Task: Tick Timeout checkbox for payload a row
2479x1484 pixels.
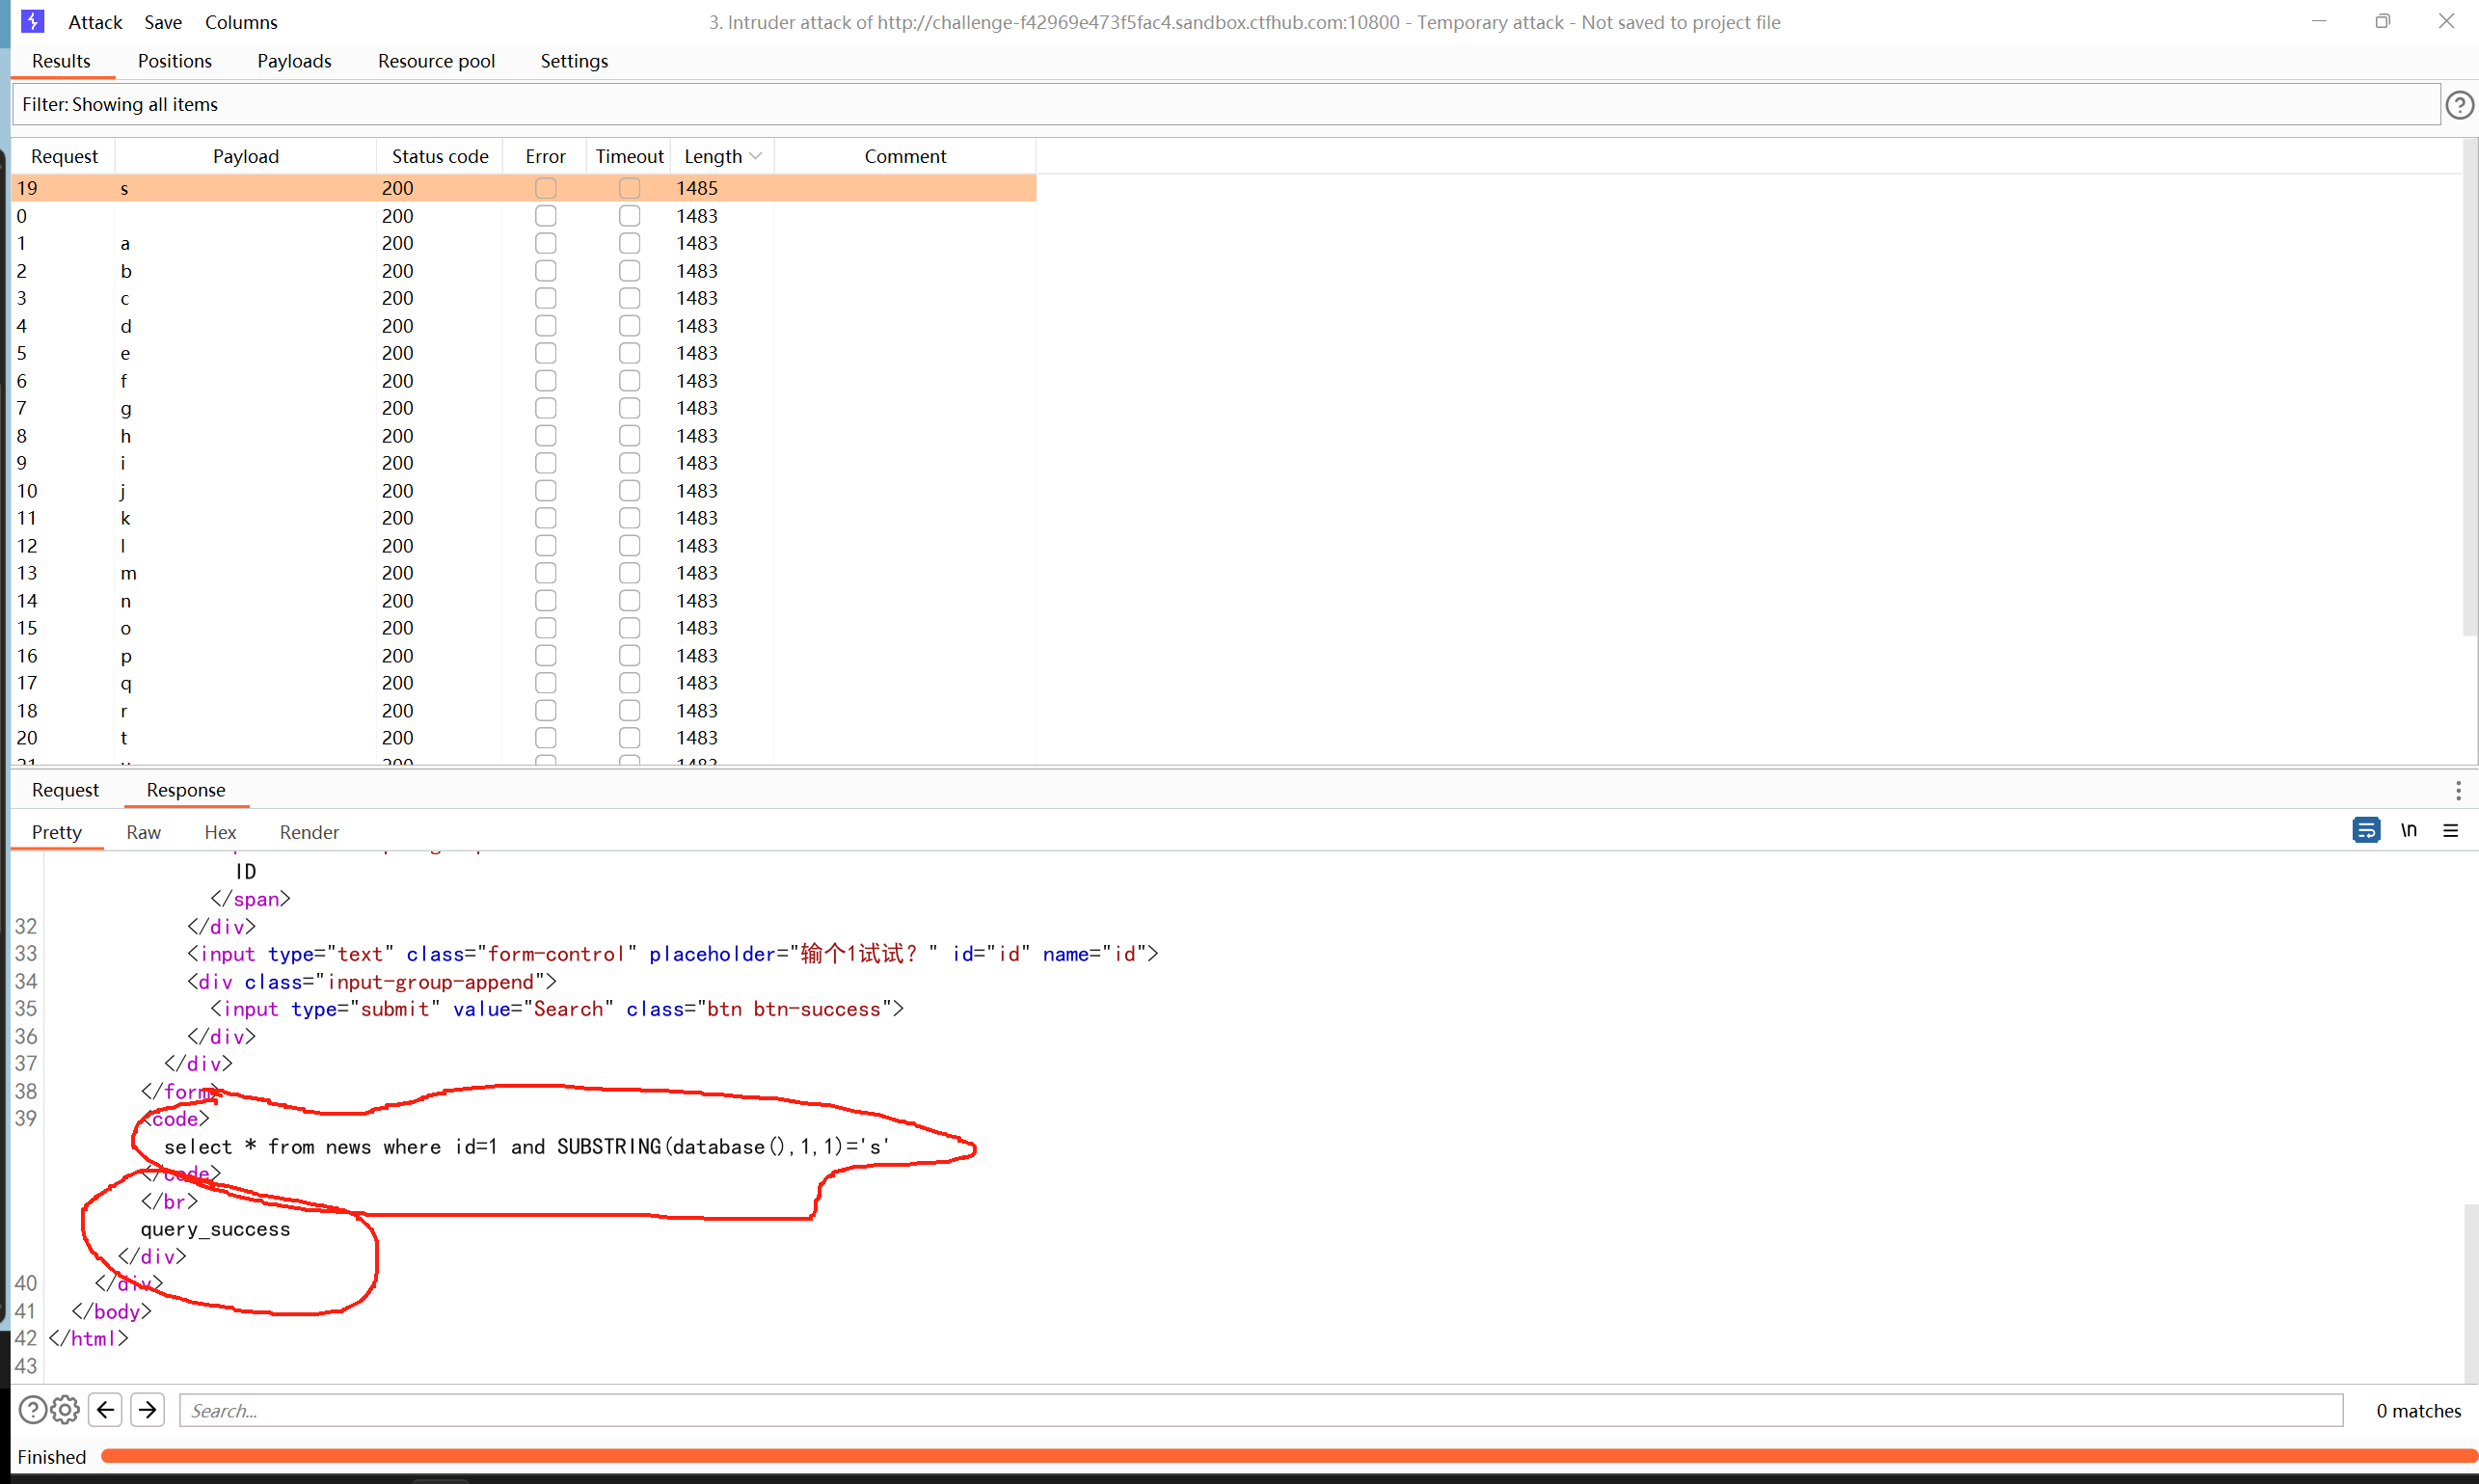Action: click(629, 243)
